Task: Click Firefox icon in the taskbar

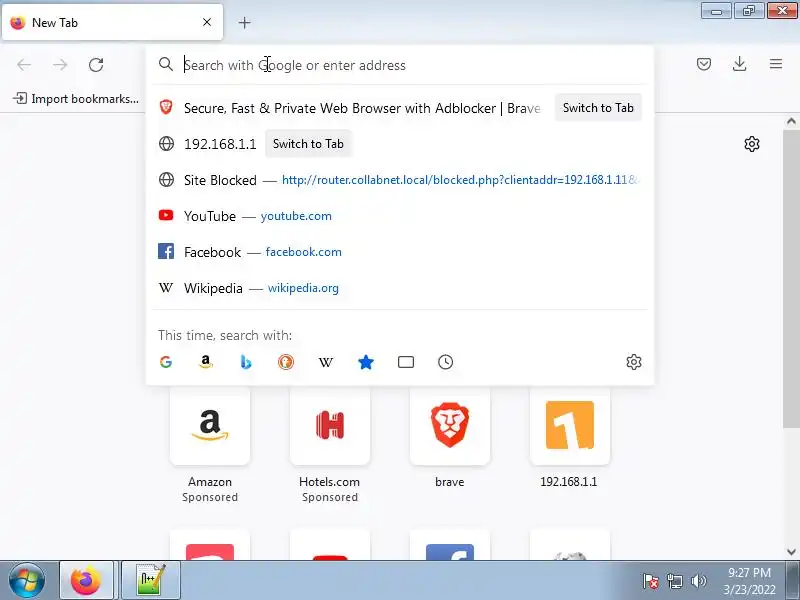Action: coord(86,581)
